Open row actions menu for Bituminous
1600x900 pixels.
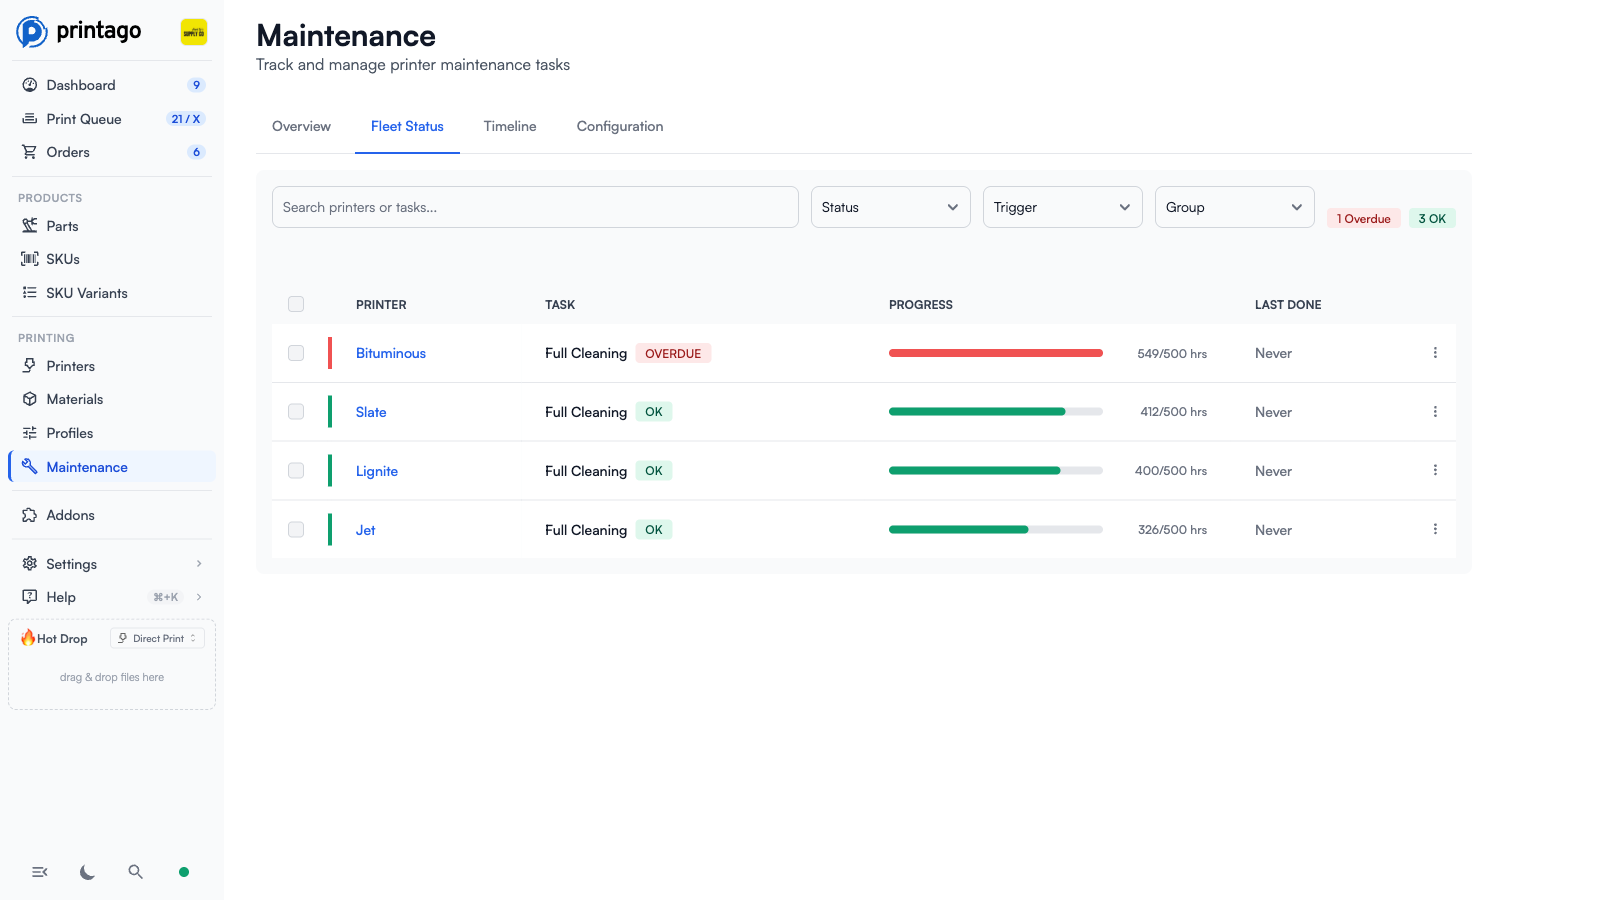(1435, 353)
